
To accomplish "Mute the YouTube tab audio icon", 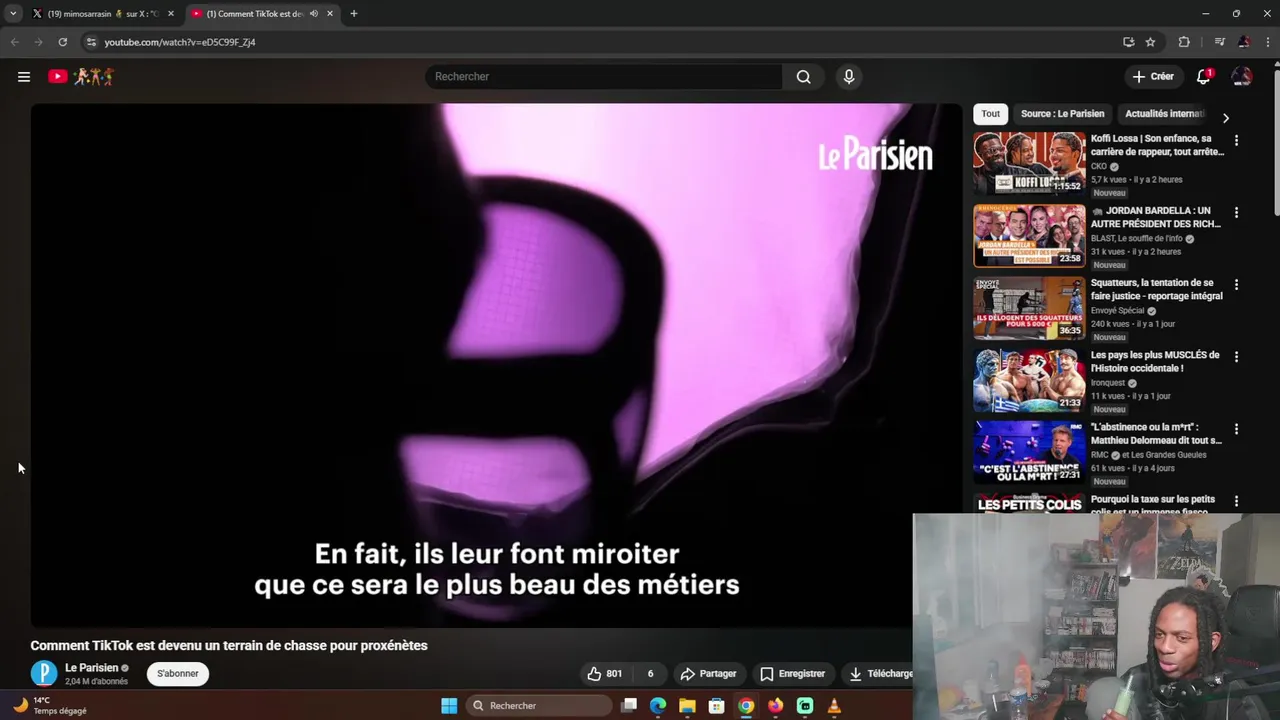I will coord(313,14).
